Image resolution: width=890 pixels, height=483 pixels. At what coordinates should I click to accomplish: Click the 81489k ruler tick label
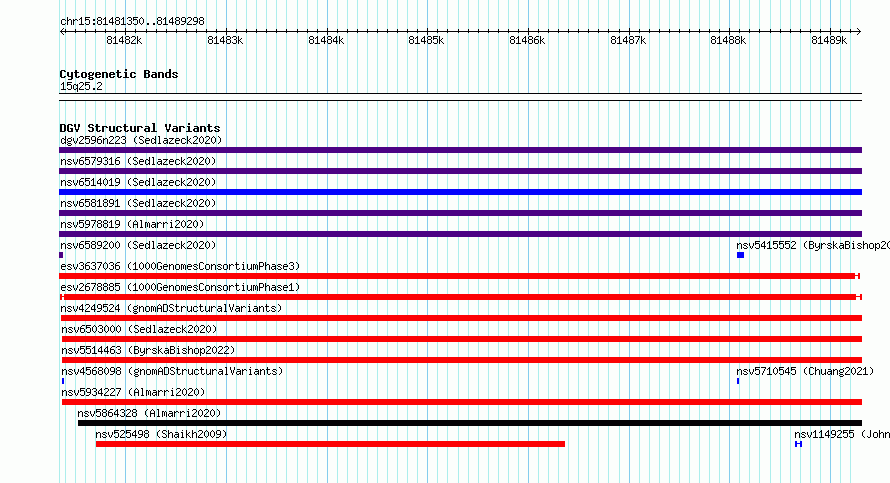(829, 40)
